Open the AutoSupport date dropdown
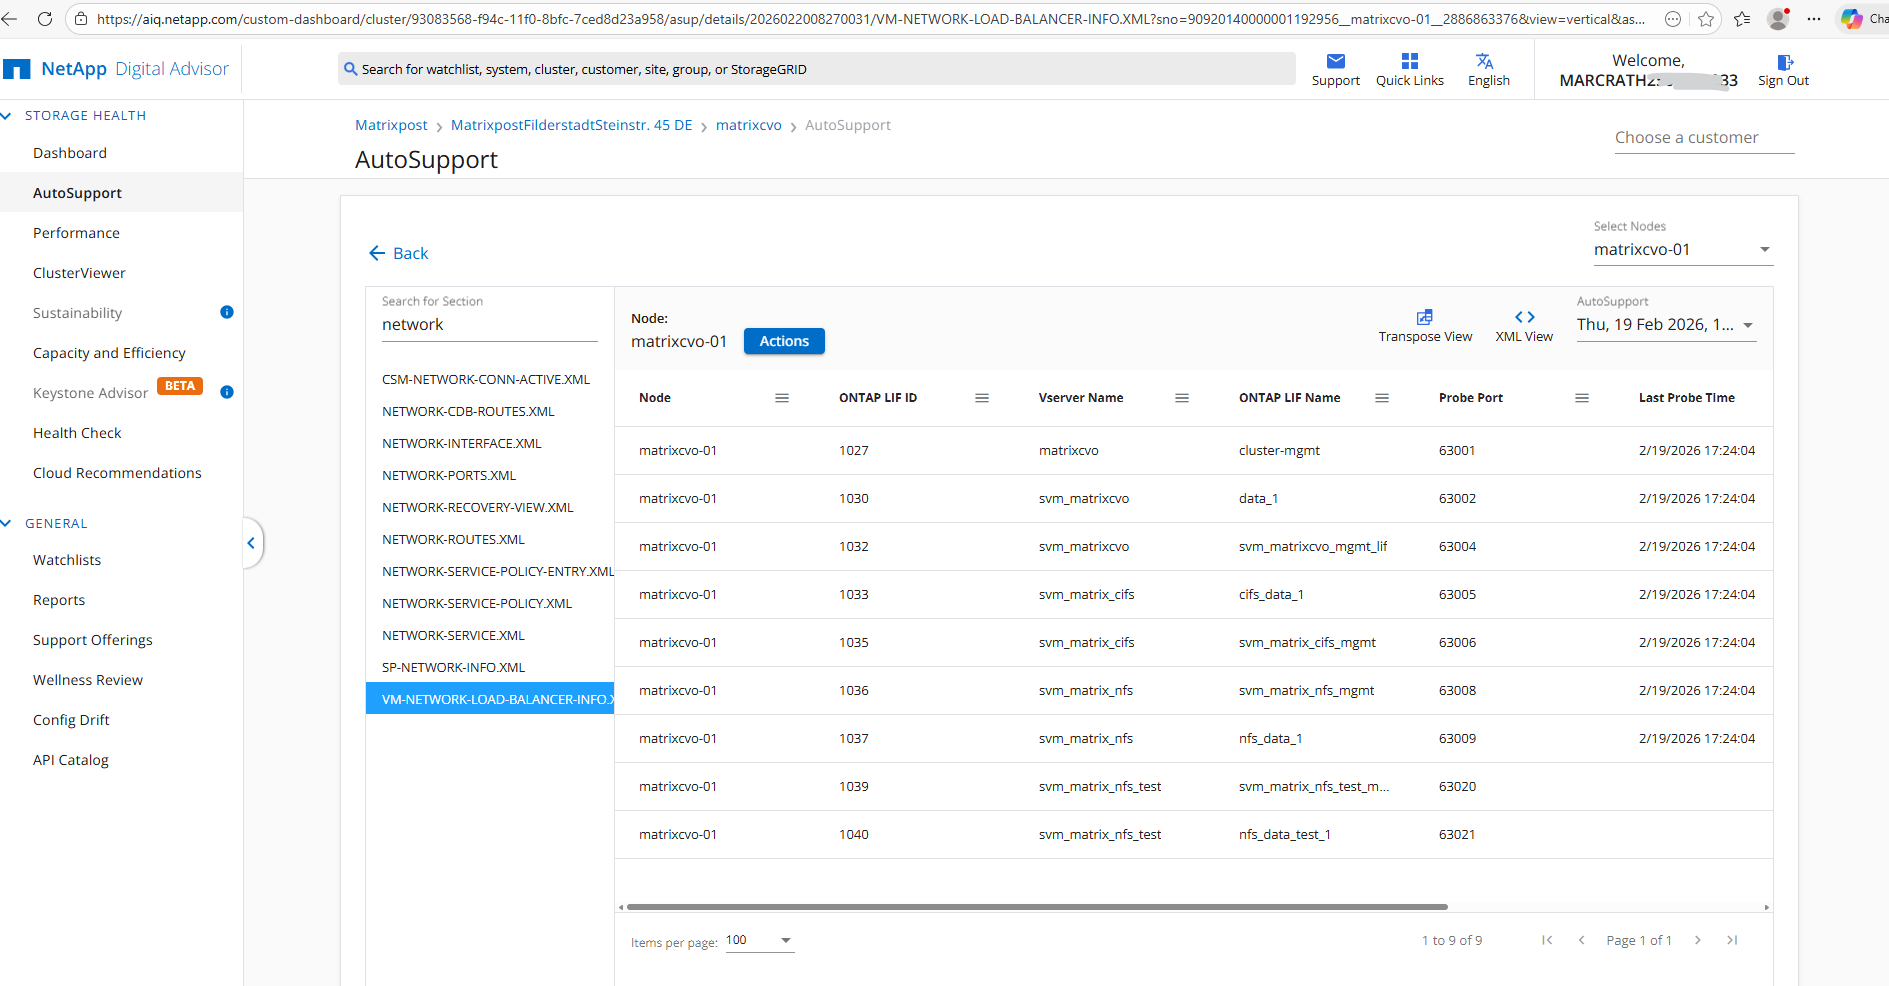Image resolution: width=1889 pixels, height=986 pixels. (1747, 325)
